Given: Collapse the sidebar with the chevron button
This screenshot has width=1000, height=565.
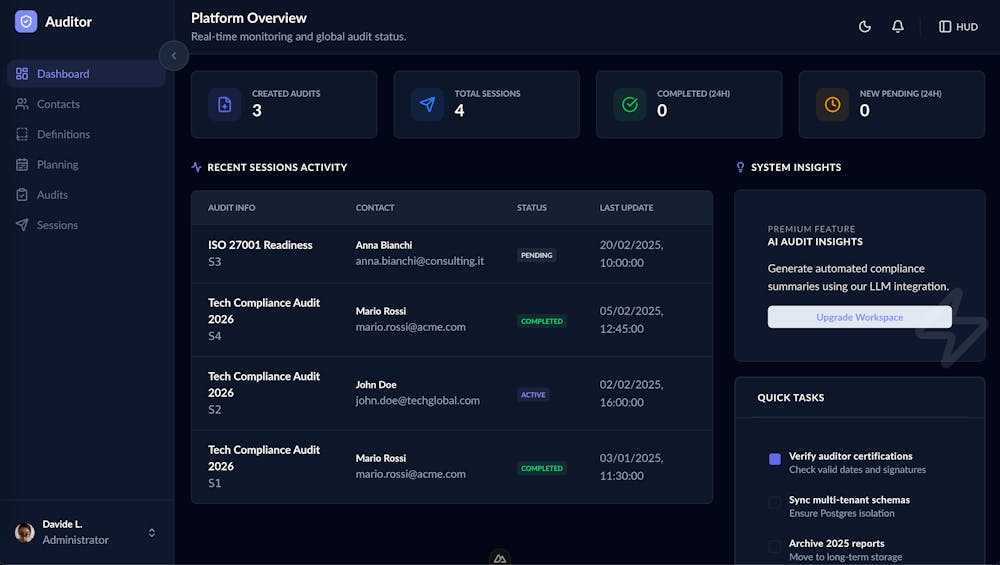Looking at the screenshot, I should pos(173,55).
